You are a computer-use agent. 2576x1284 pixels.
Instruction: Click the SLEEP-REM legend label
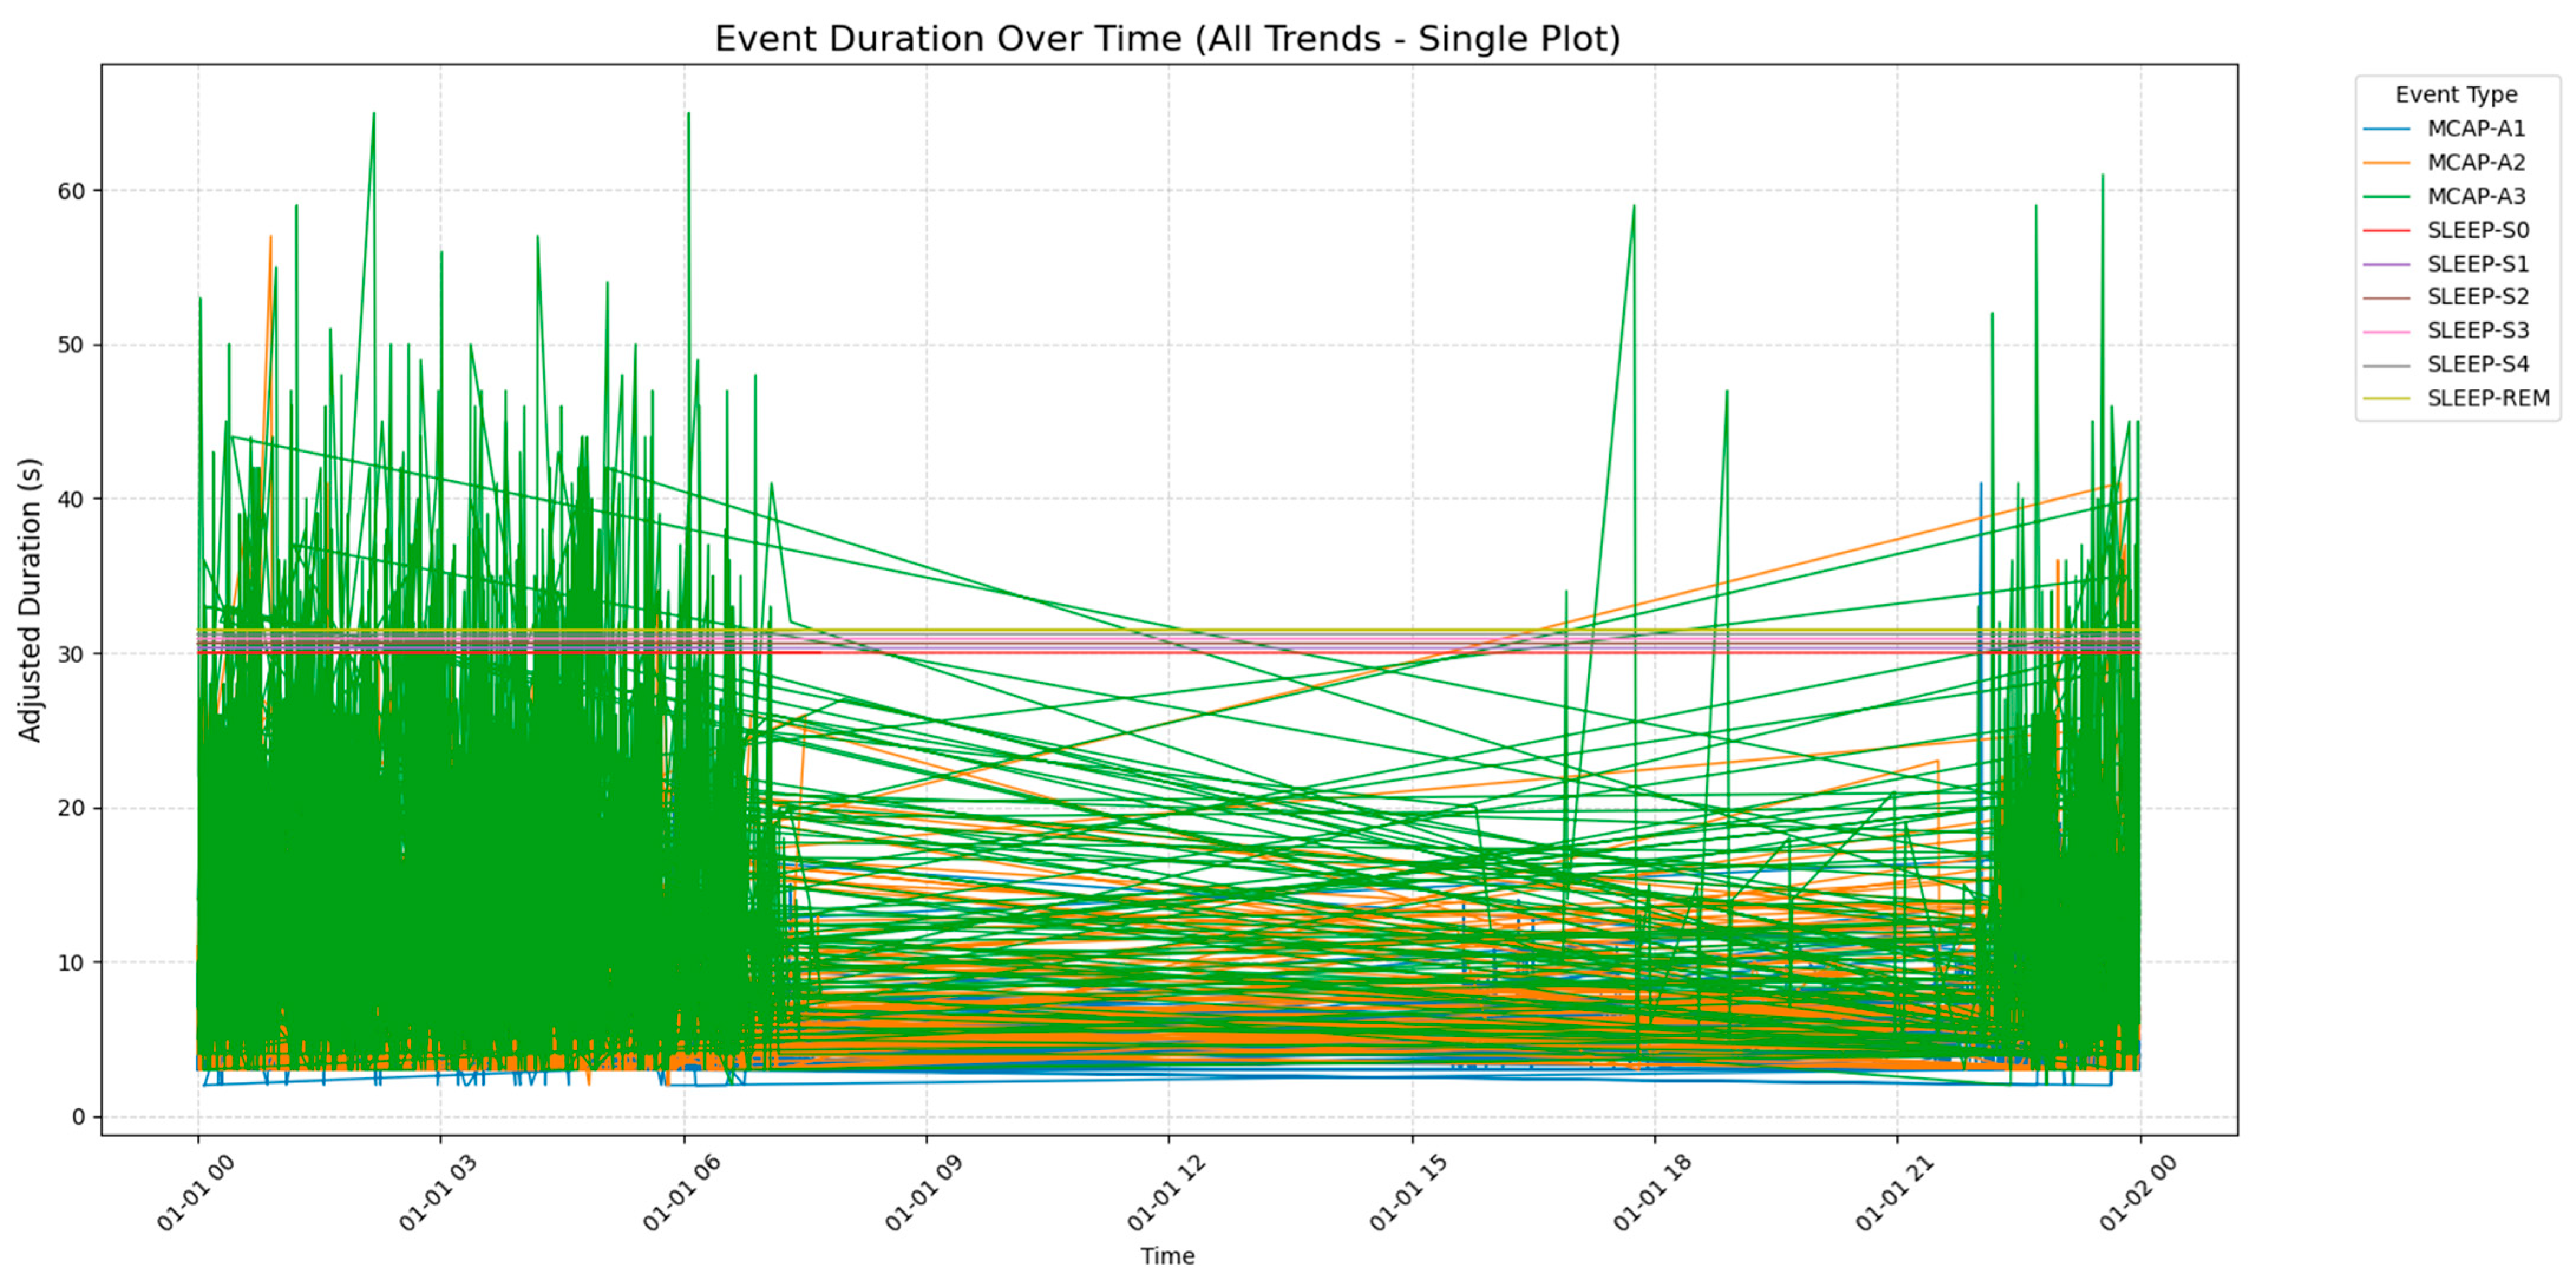coord(2488,398)
